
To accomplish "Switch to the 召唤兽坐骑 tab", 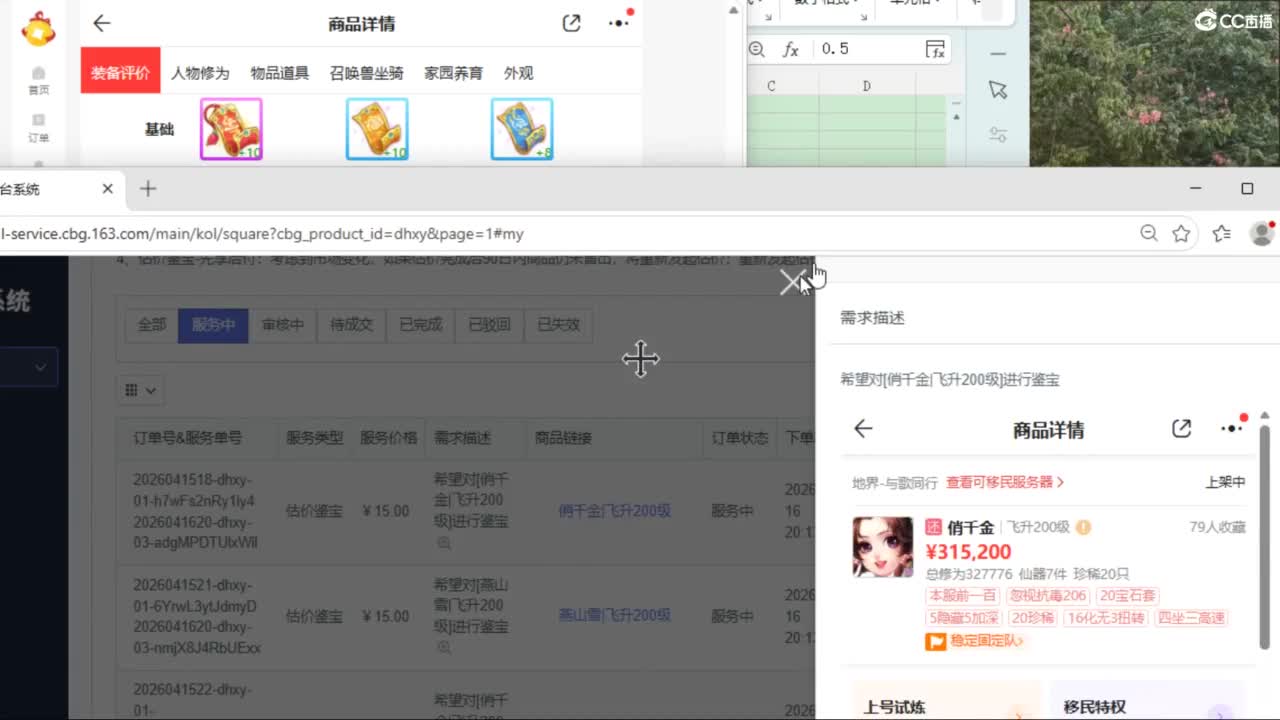I will (x=367, y=73).
